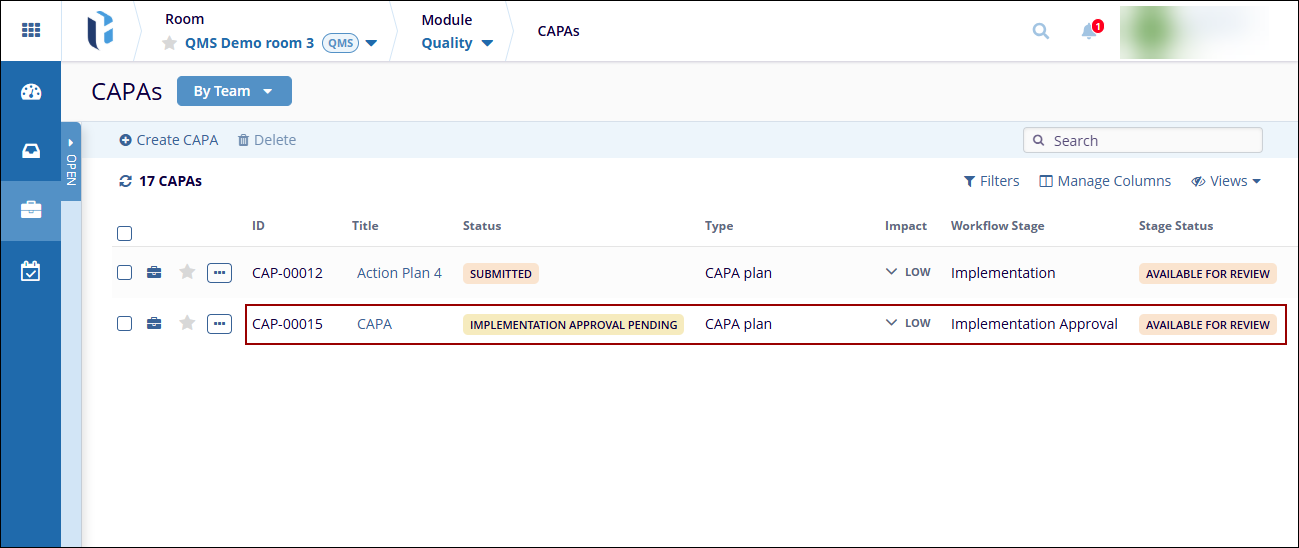
Task: Expand the OPEN side panel tab
Action: coord(71,162)
